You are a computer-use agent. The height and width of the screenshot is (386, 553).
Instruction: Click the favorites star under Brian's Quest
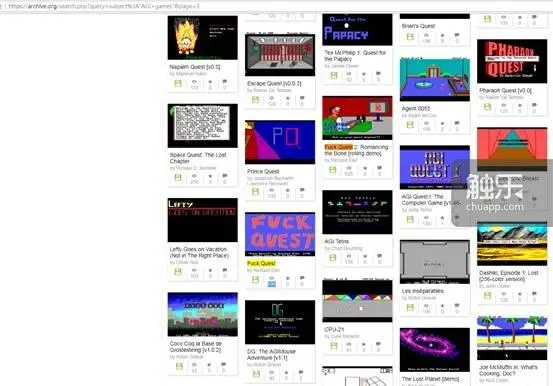point(442,35)
